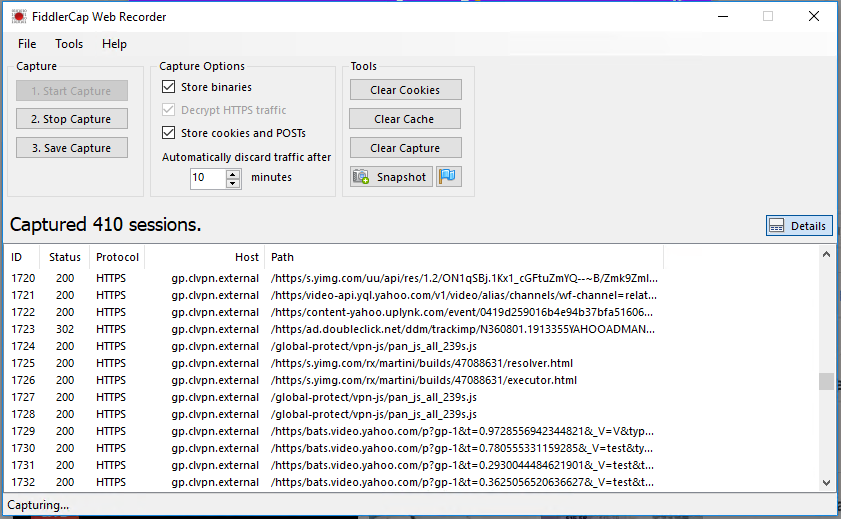
Task: Open the File menu
Action: [27, 44]
